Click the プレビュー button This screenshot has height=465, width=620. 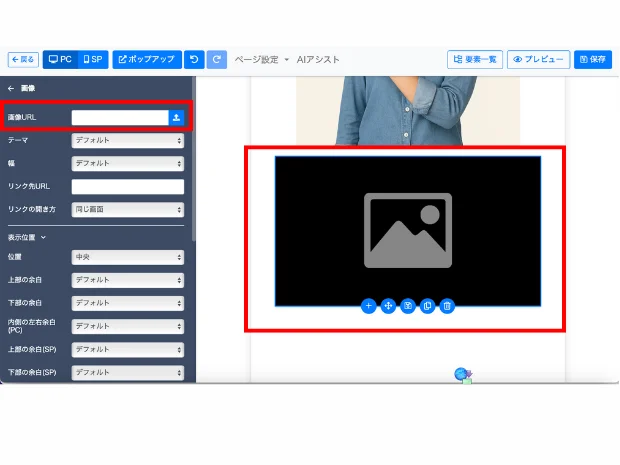click(x=538, y=59)
